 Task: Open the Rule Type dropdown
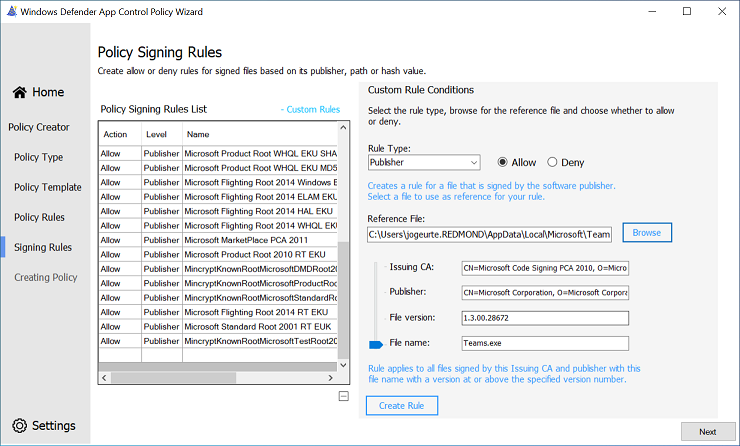(x=424, y=162)
